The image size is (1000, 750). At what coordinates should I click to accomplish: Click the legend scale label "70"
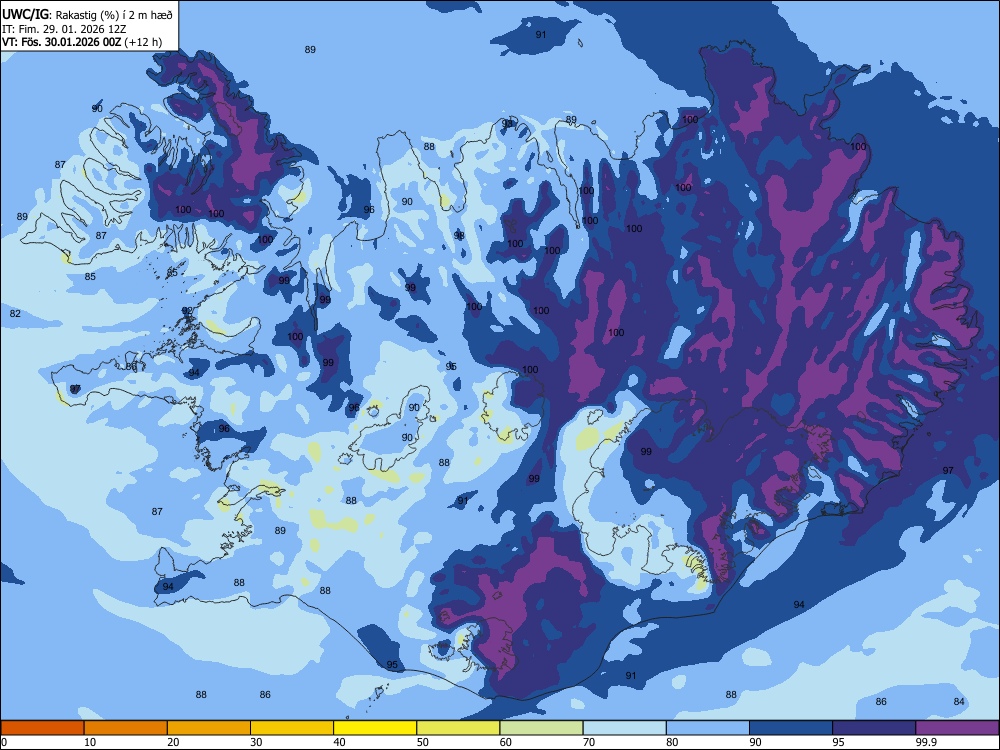[x=589, y=742]
